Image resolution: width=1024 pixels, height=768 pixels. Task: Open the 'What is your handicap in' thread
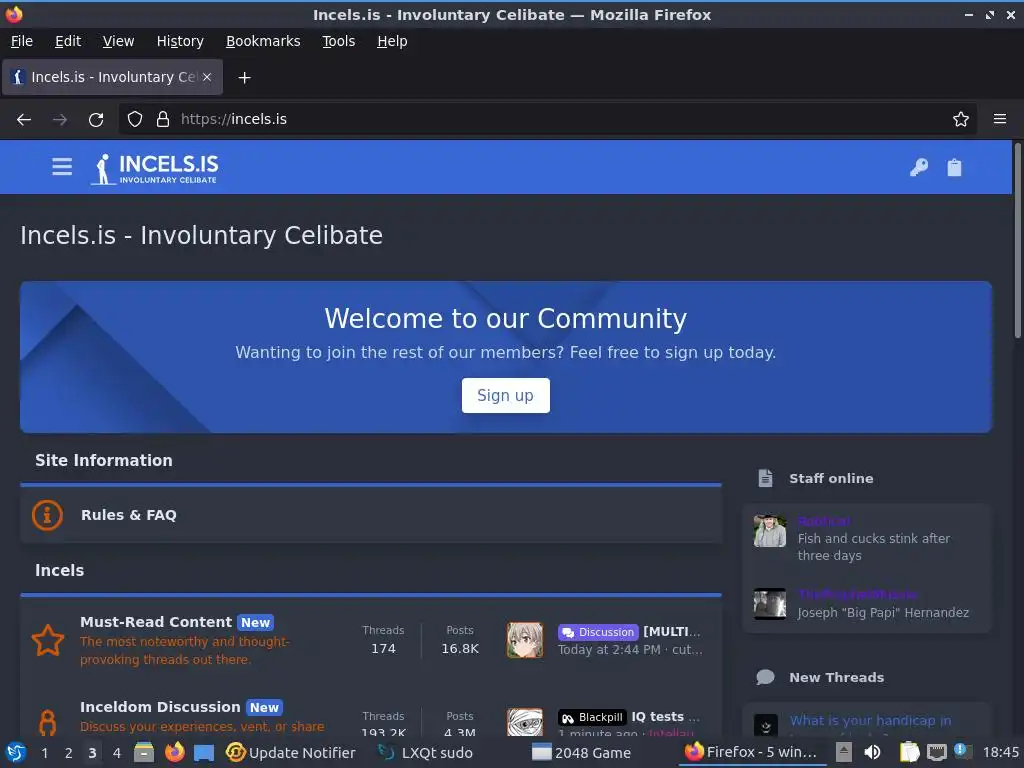pos(871,720)
